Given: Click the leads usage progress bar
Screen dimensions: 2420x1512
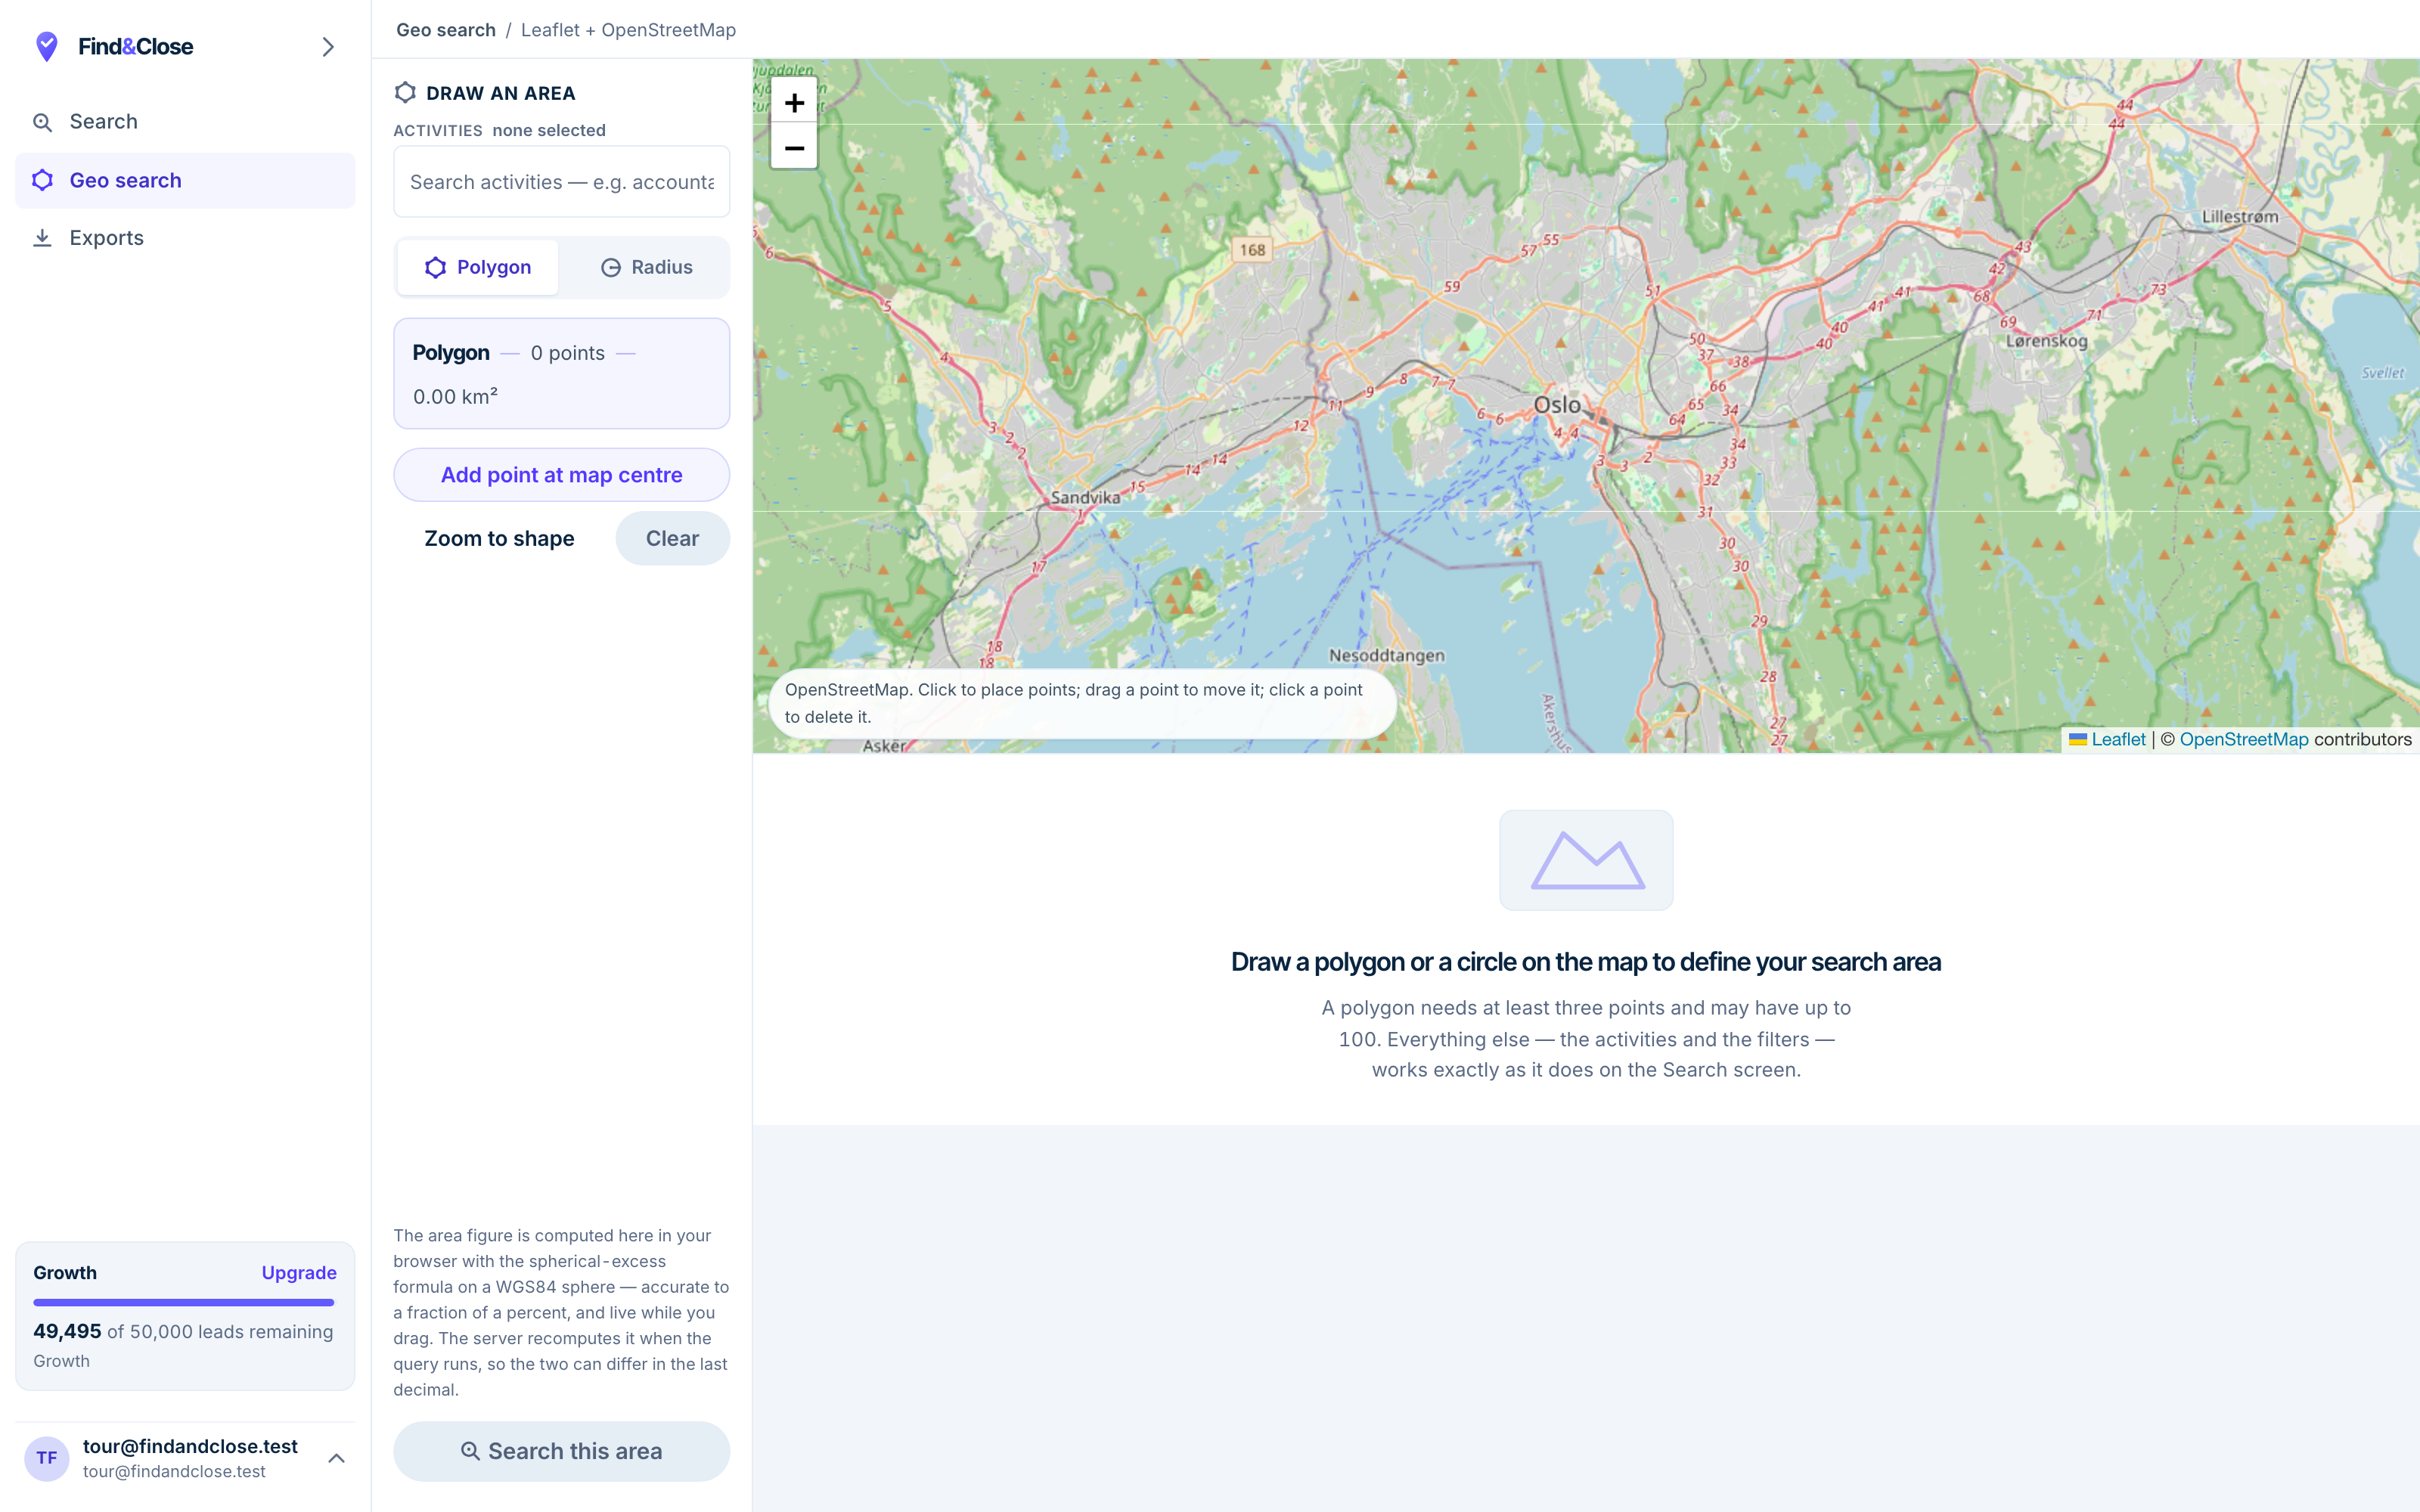Looking at the screenshot, I should 184,1302.
